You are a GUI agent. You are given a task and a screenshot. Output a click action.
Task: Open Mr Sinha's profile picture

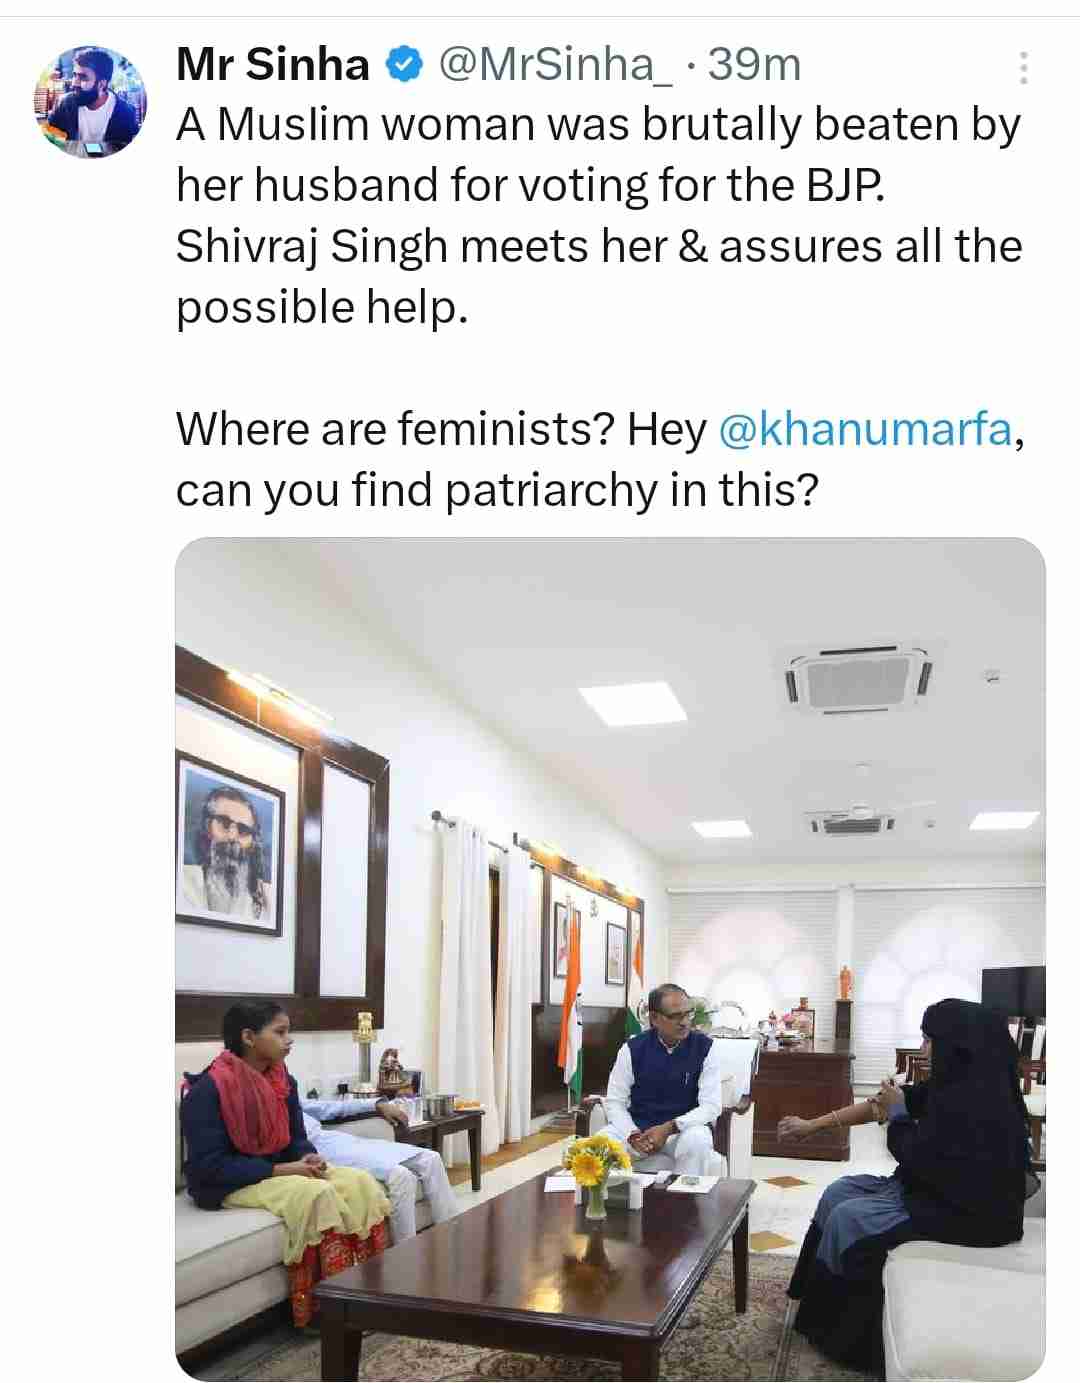tap(90, 101)
